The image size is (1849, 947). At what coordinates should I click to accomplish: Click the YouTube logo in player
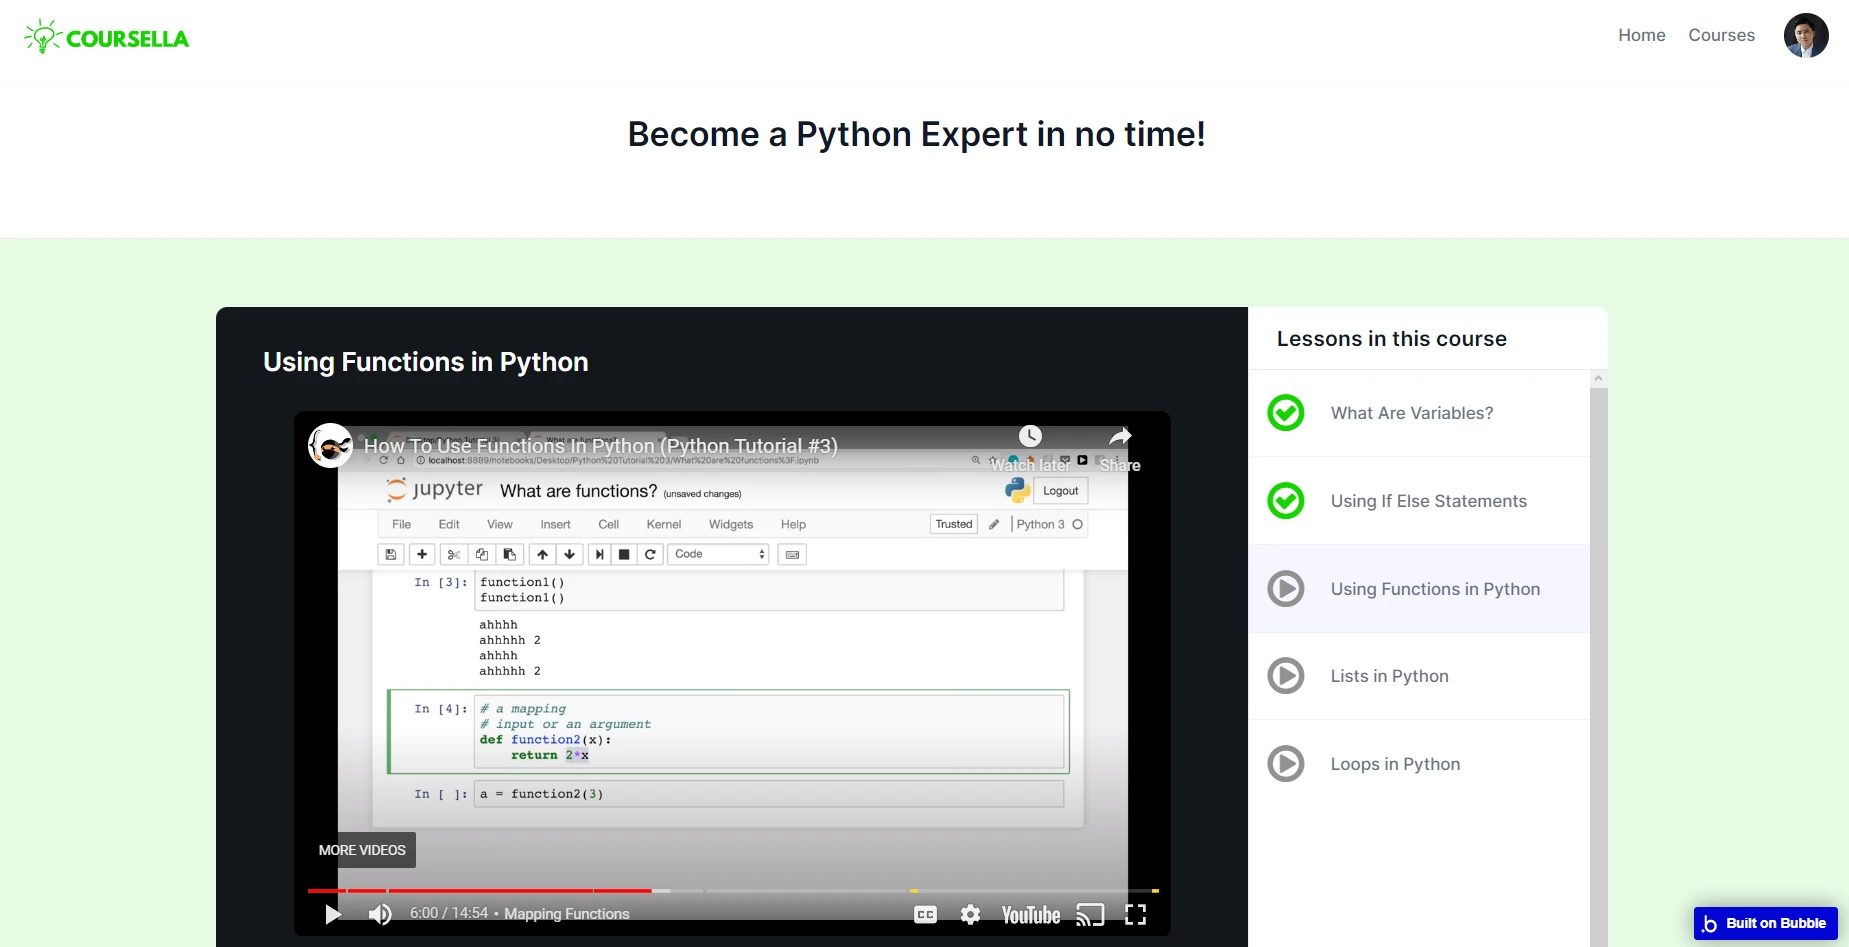(x=1030, y=914)
